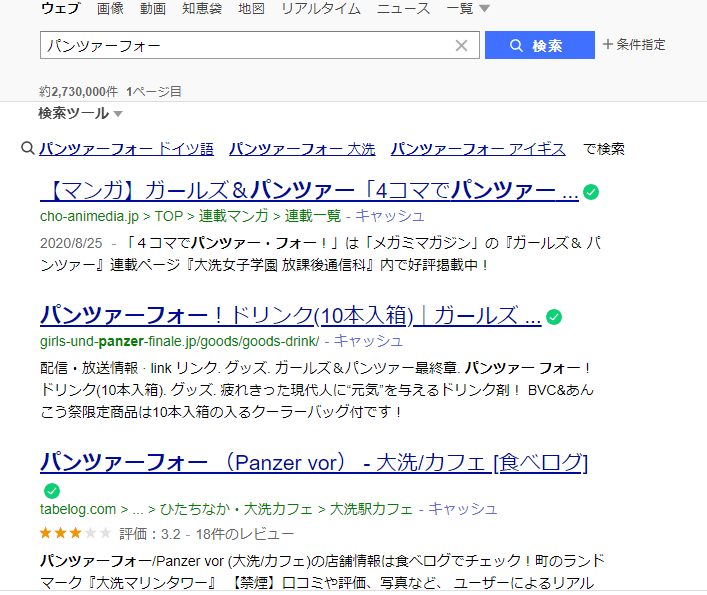Open the パンツァーフォー!ドリンク result title

(x=290, y=316)
